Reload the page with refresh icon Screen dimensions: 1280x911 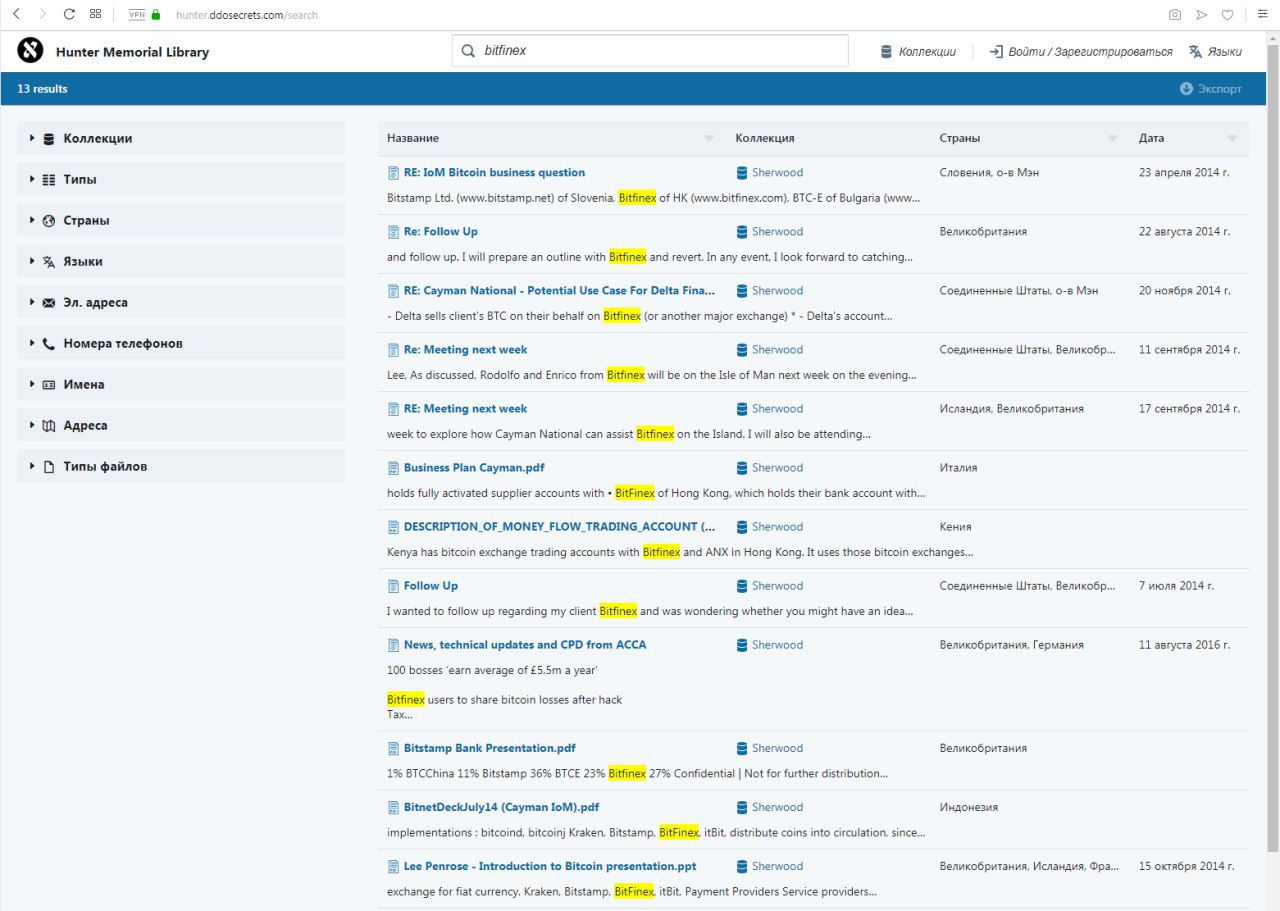tap(69, 14)
